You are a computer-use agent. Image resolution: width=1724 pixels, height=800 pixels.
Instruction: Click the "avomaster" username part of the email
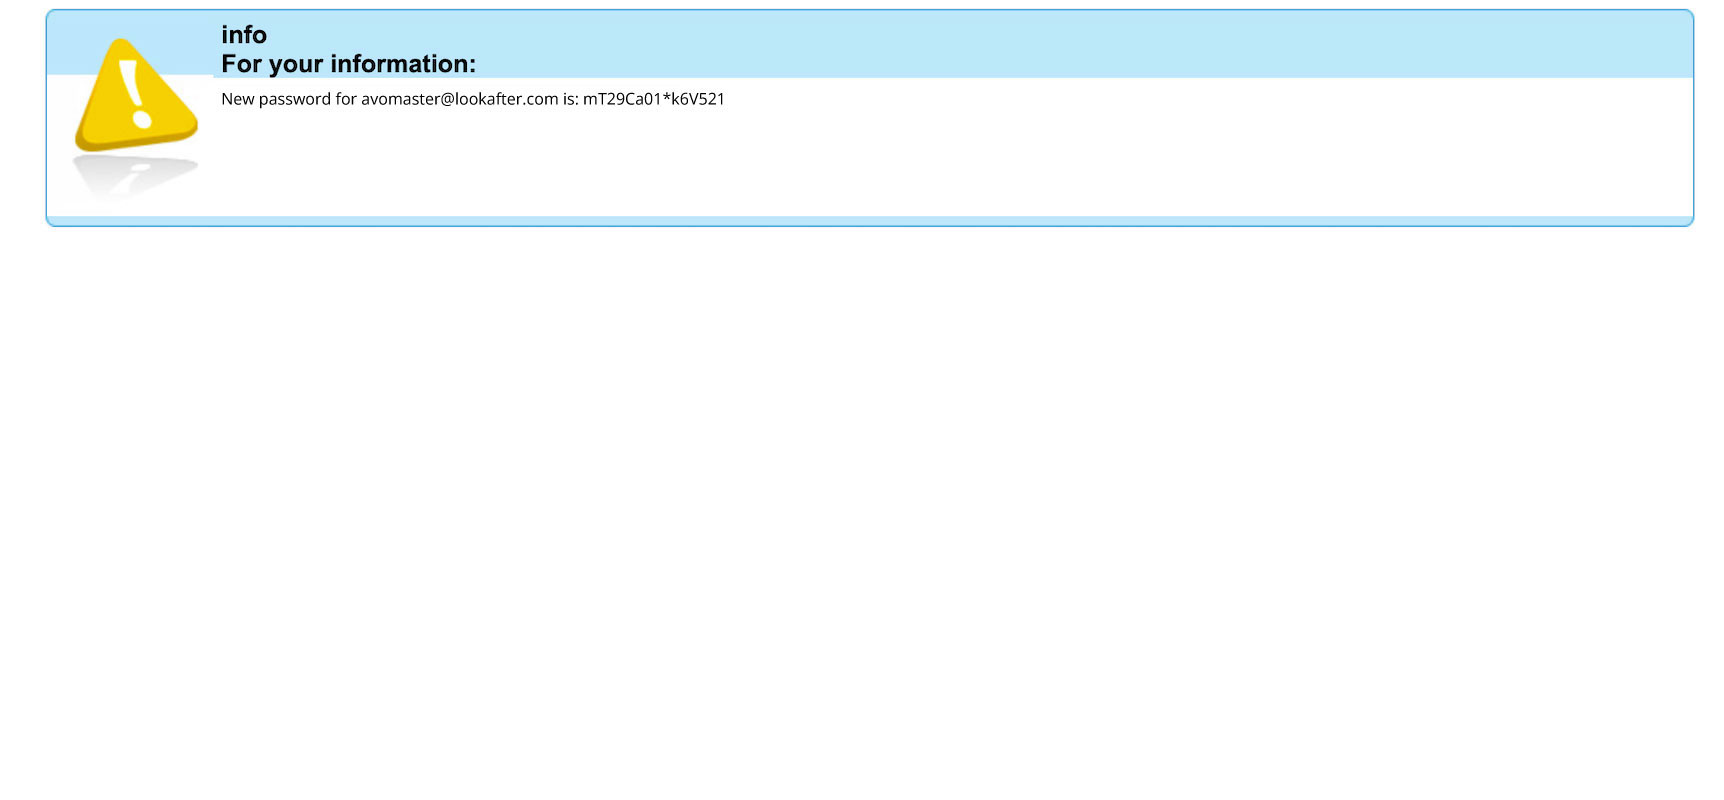[x=400, y=99]
